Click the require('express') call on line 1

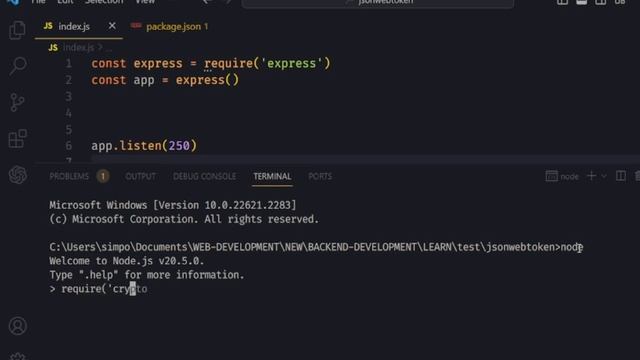point(267,64)
